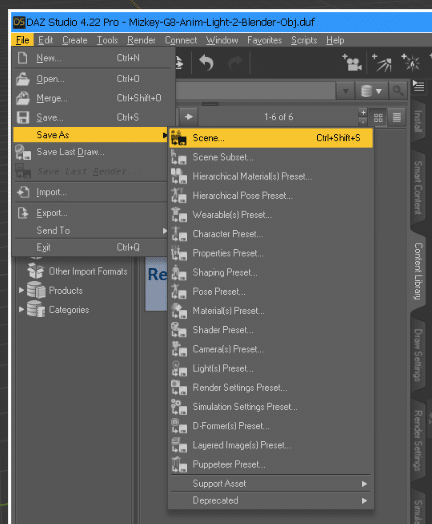432x524 pixels.
Task: Click the Light(s) Preset icon
Action: 179,369
